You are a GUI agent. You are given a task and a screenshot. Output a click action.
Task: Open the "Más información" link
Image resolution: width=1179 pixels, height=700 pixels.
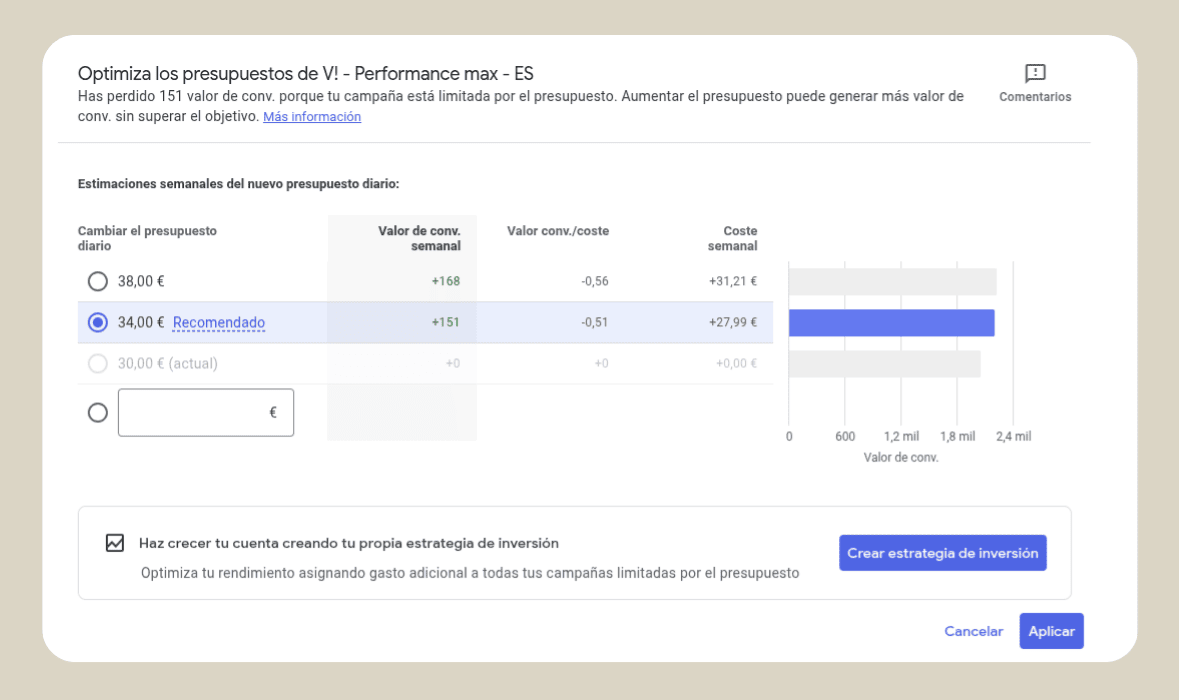pos(312,116)
